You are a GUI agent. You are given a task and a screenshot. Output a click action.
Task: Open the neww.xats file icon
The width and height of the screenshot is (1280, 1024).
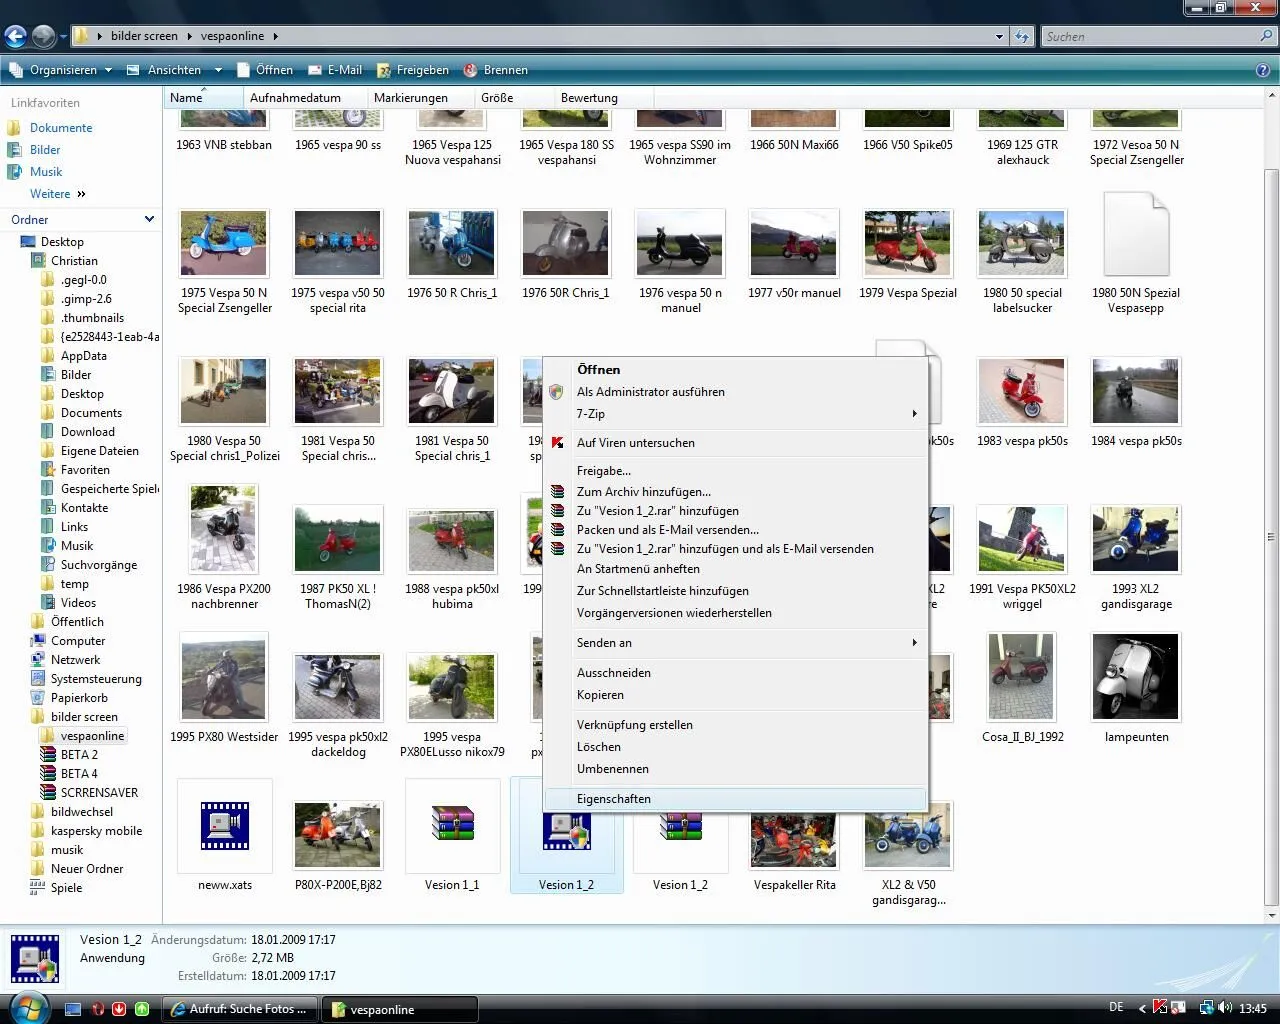(x=225, y=826)
